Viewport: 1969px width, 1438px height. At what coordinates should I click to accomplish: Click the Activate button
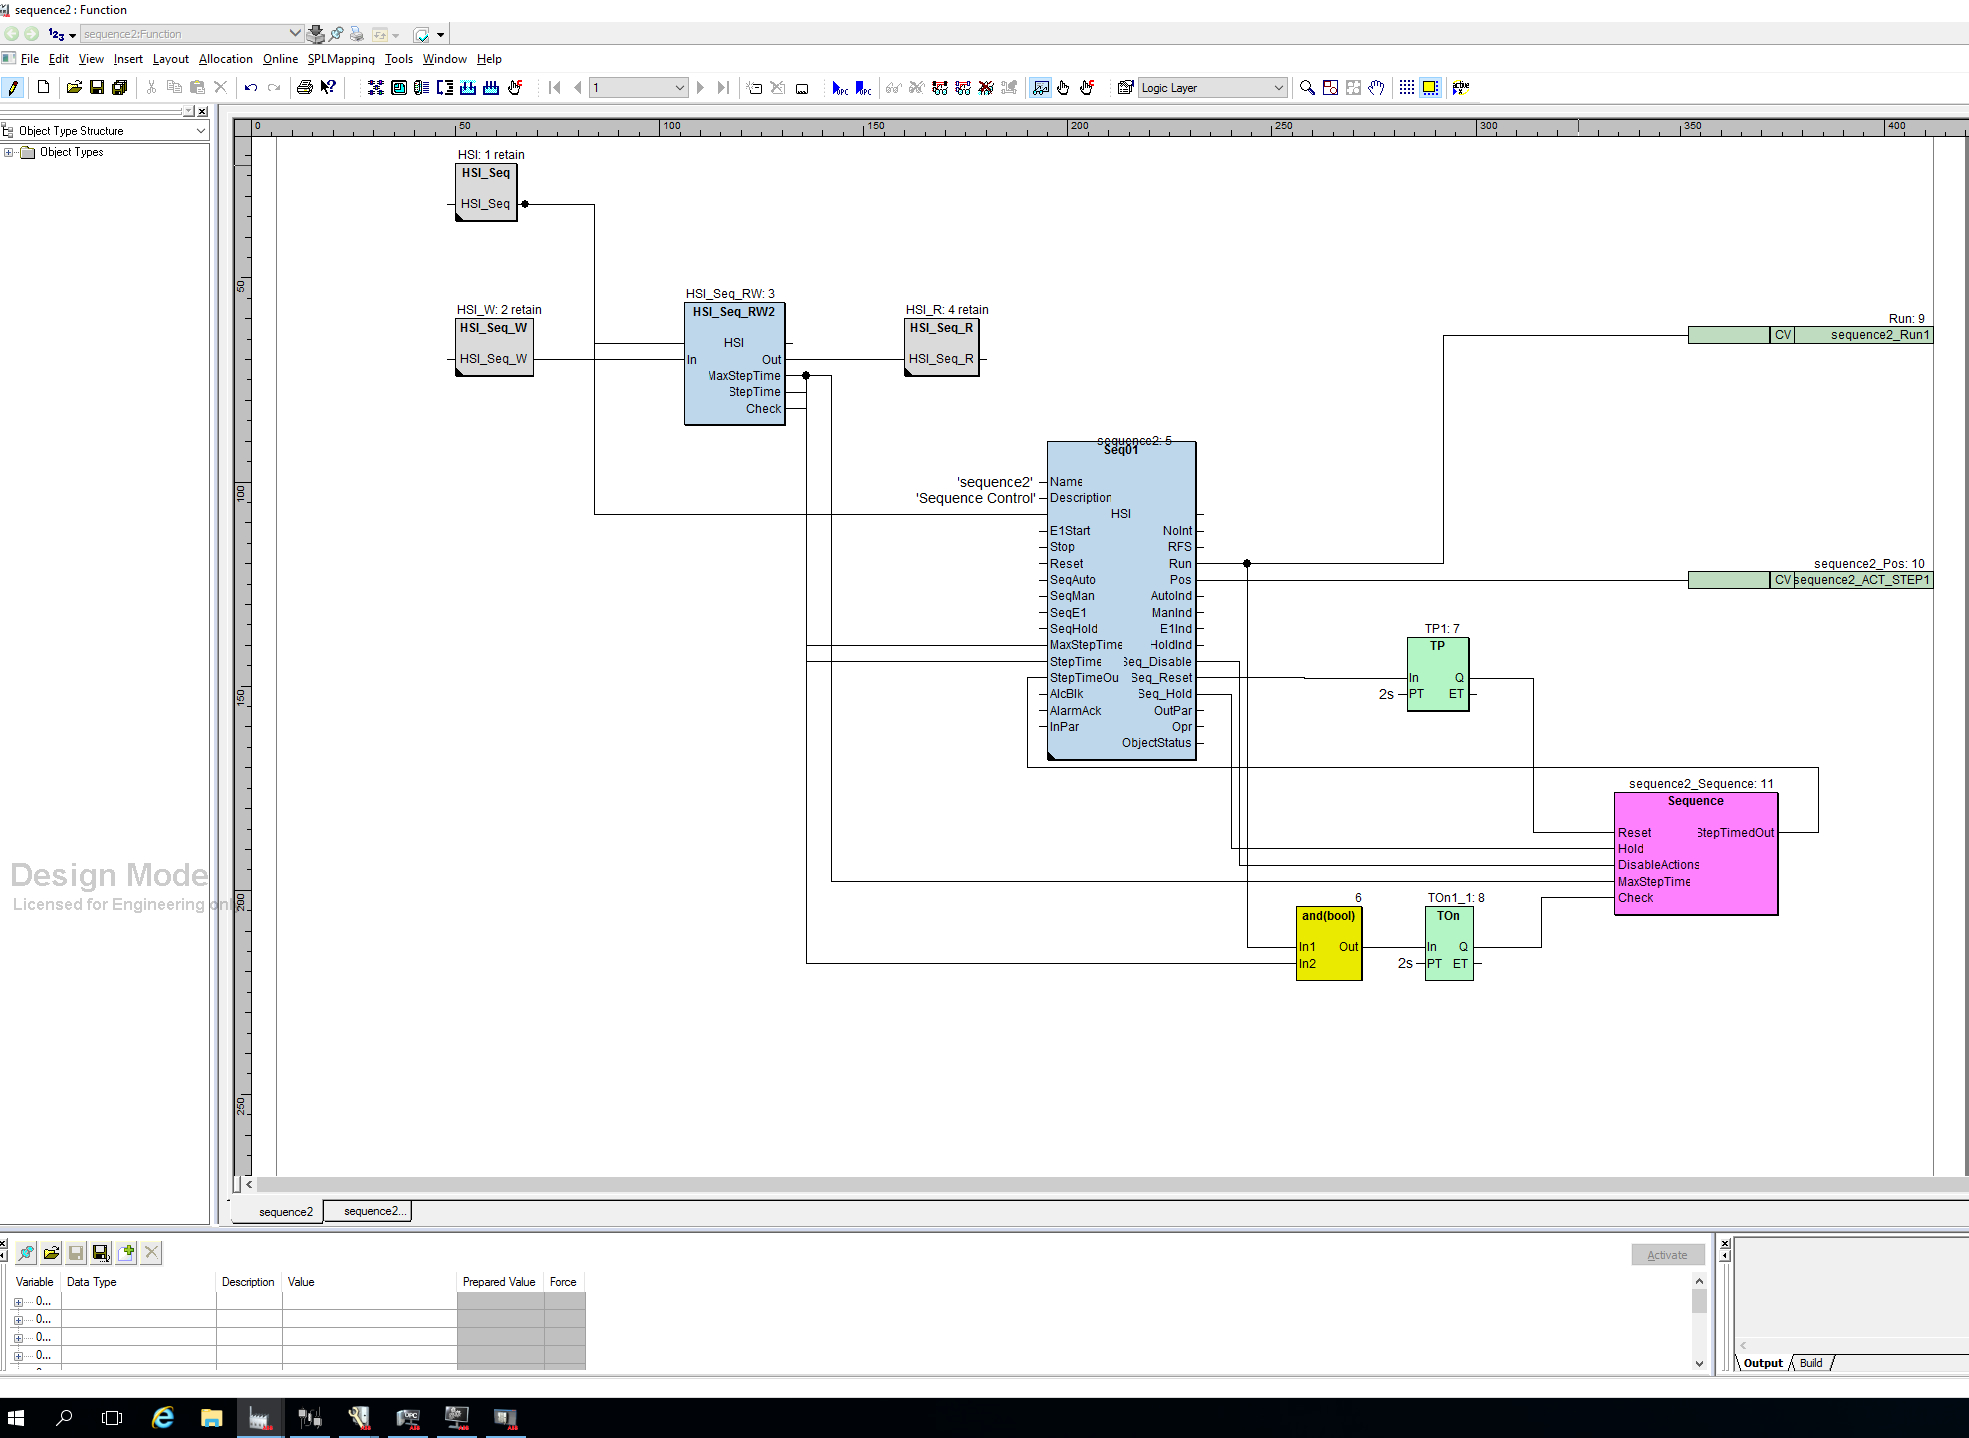tap(1667, 1255)
